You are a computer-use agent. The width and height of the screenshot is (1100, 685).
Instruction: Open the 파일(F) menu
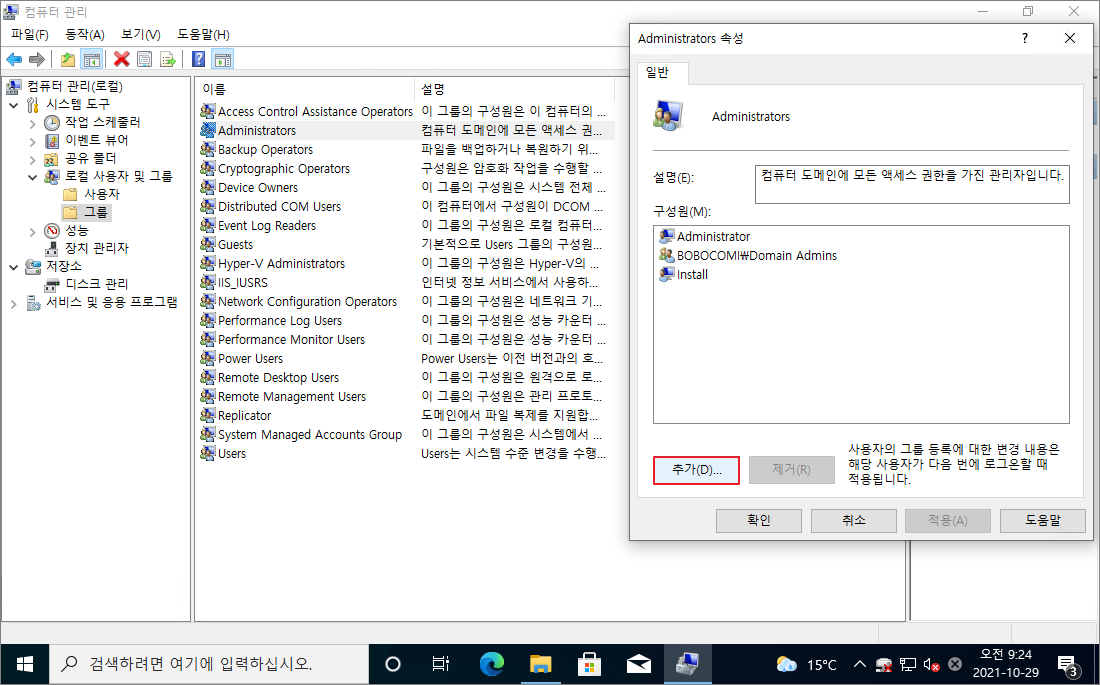pos(29,34)
